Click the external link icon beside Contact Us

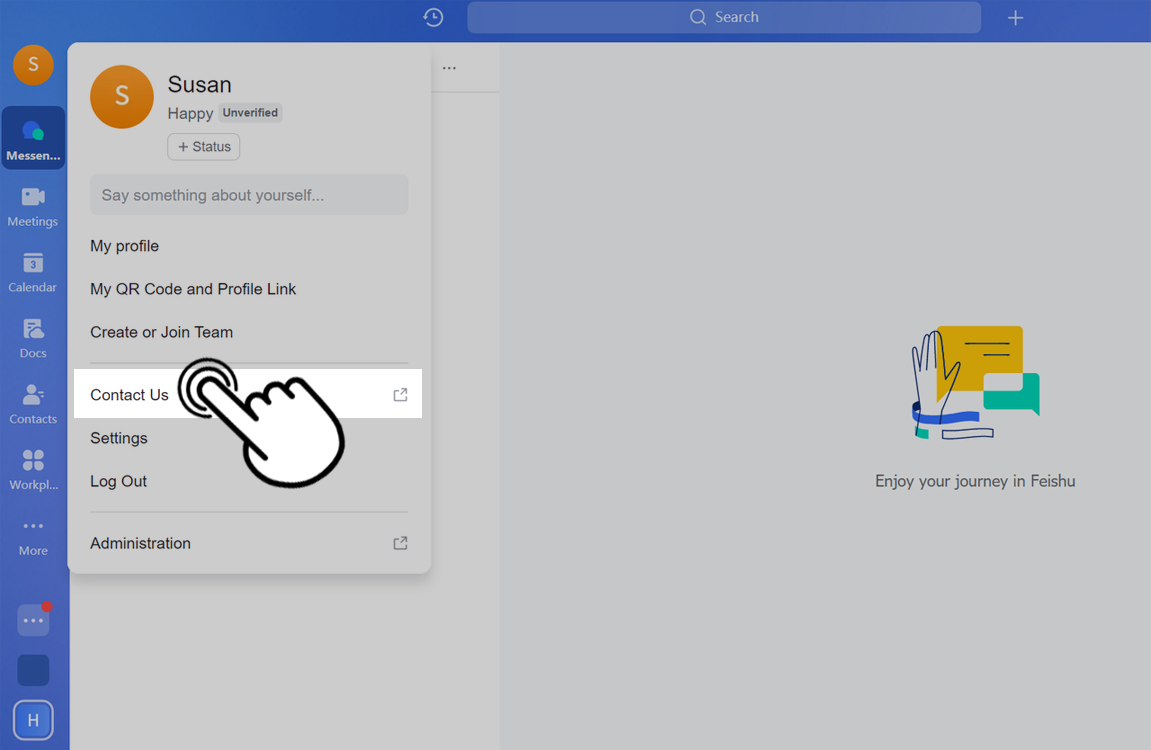400,395
